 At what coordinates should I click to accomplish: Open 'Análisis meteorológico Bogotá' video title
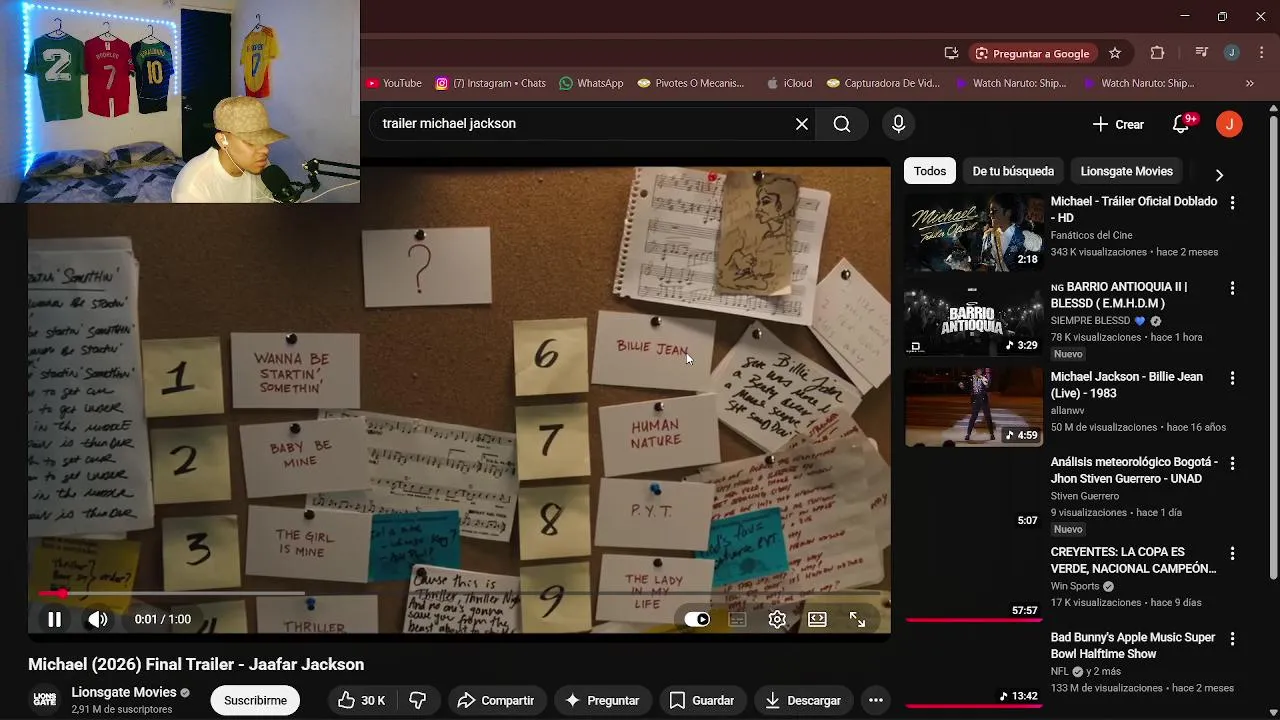click(x=1134, y=470)
